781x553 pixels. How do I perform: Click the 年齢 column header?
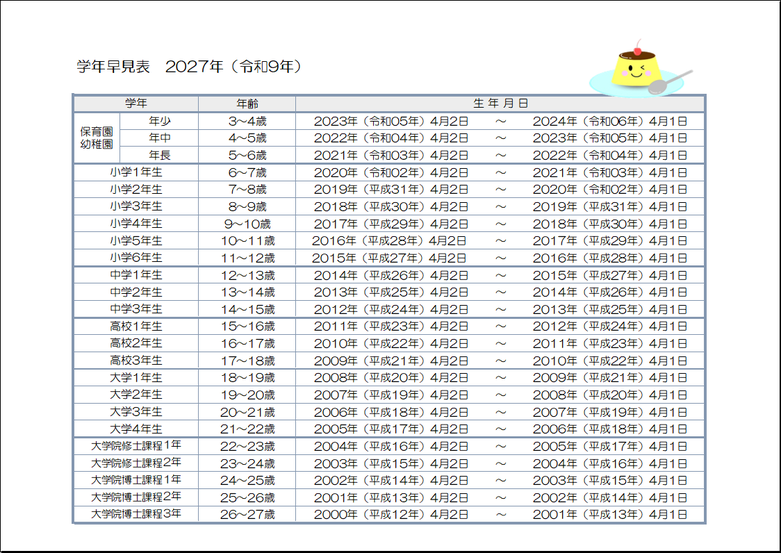[x=247, y=103]
